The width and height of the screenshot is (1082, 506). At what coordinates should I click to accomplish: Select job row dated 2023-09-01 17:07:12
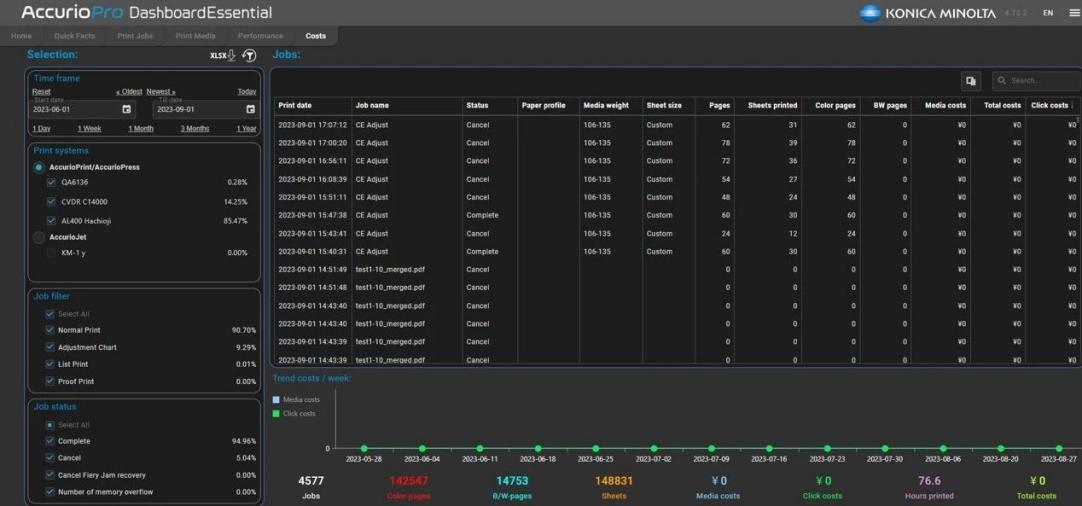coord(675,125)
